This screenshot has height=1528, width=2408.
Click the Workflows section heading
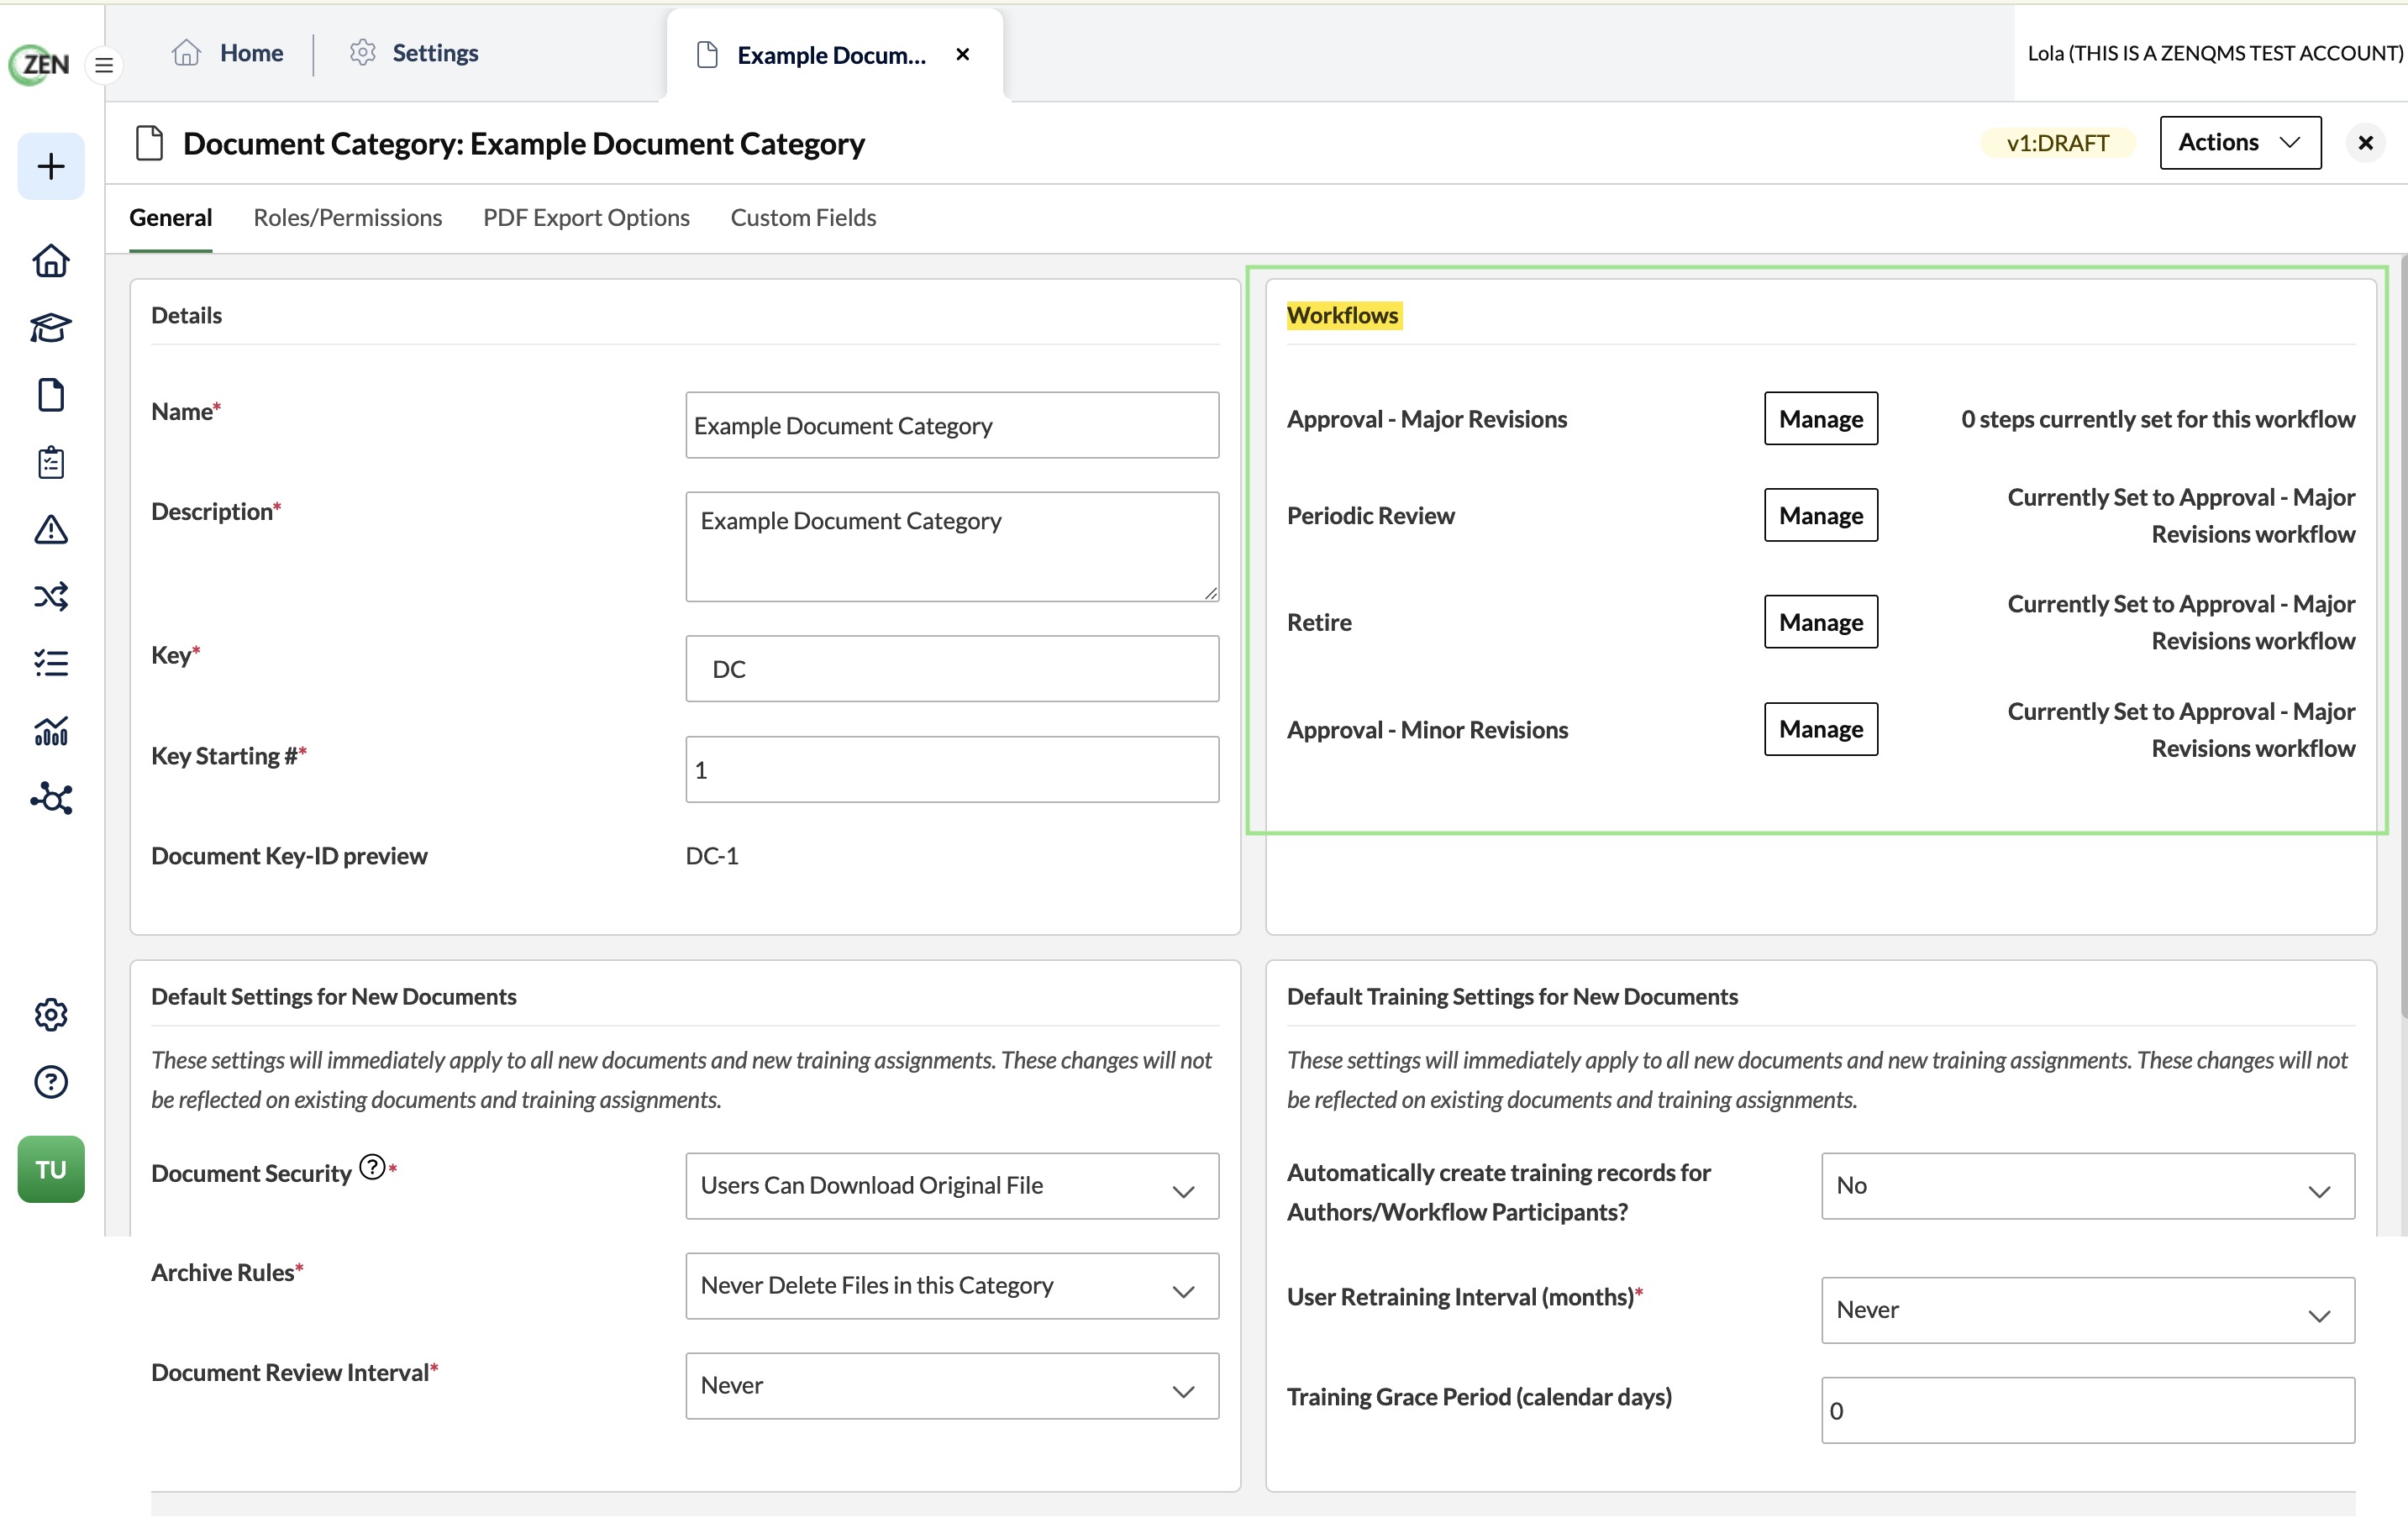point(1343,315)
